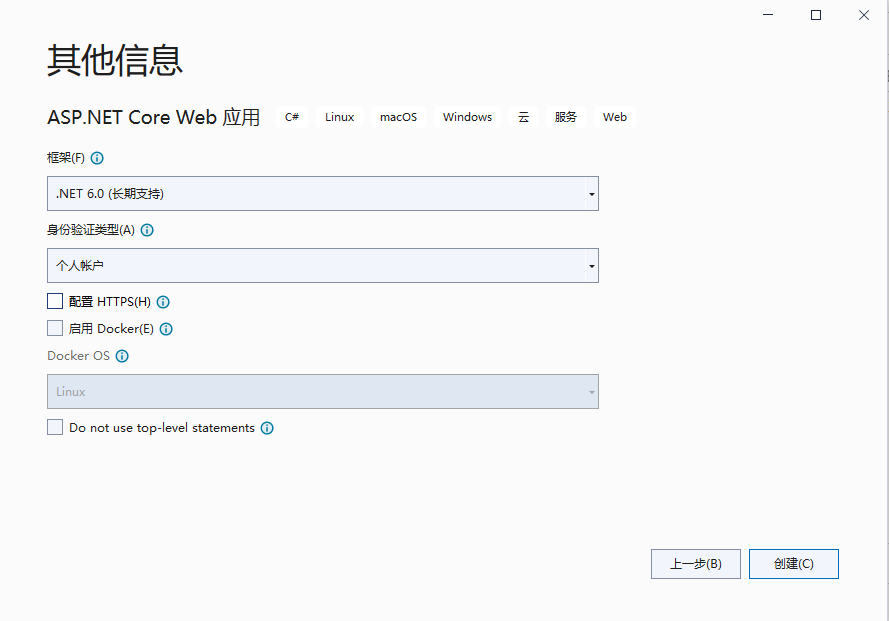This screenshot has height=621, width=889.
Task: Go back with 上一步(B) button
Action: pos(695,564)
